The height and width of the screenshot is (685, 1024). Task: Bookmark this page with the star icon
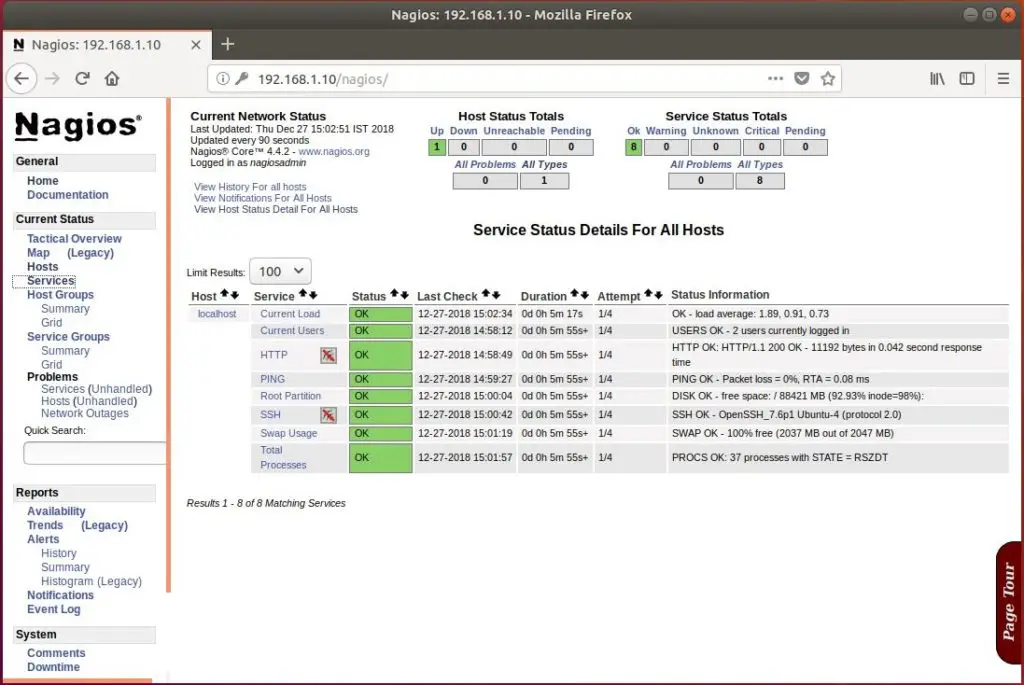point(828,78)
